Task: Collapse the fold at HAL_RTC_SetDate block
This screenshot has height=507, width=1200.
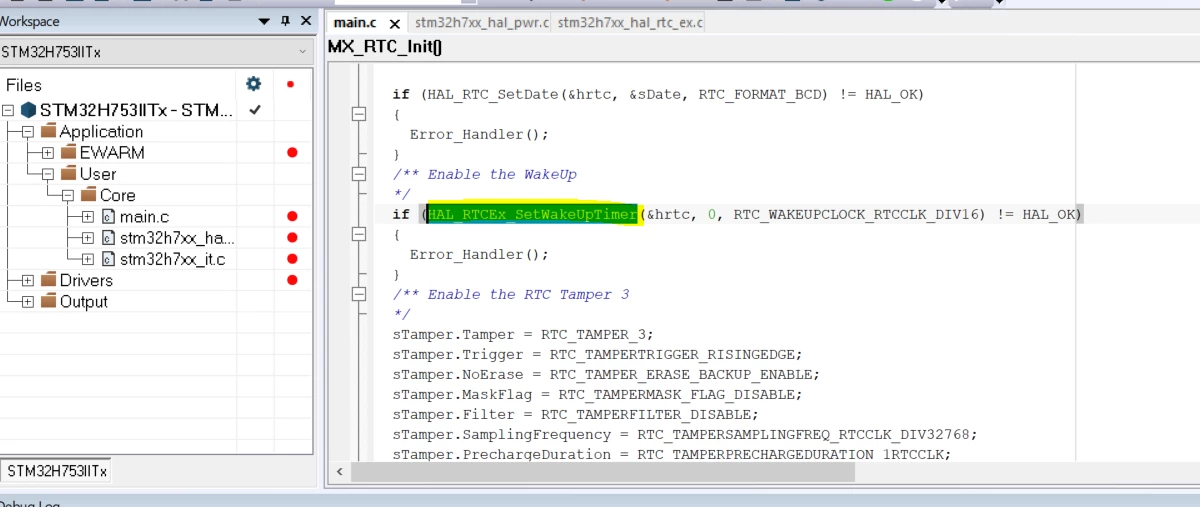Action: coord(359,114)
